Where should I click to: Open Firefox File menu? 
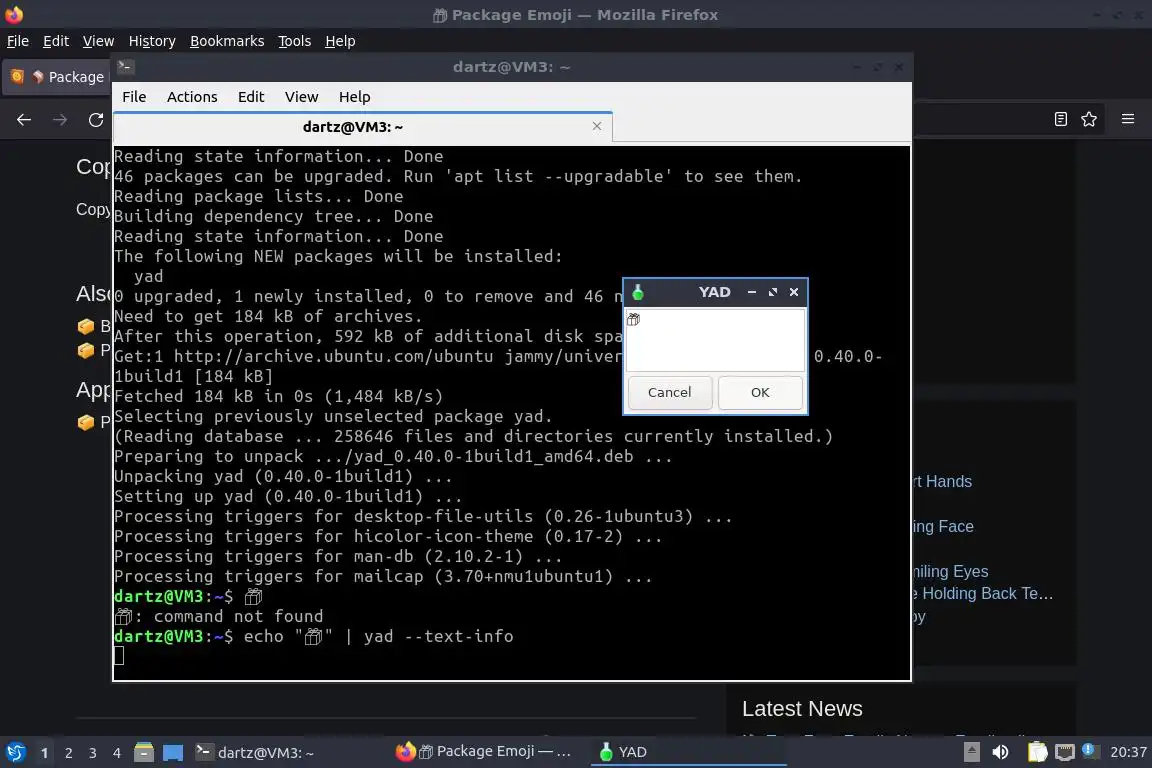pyautogui.click(x=18, y=41)
